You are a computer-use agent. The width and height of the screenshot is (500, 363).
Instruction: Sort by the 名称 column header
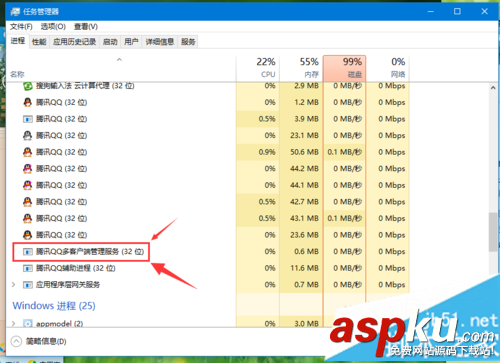(x=121, y=68)
